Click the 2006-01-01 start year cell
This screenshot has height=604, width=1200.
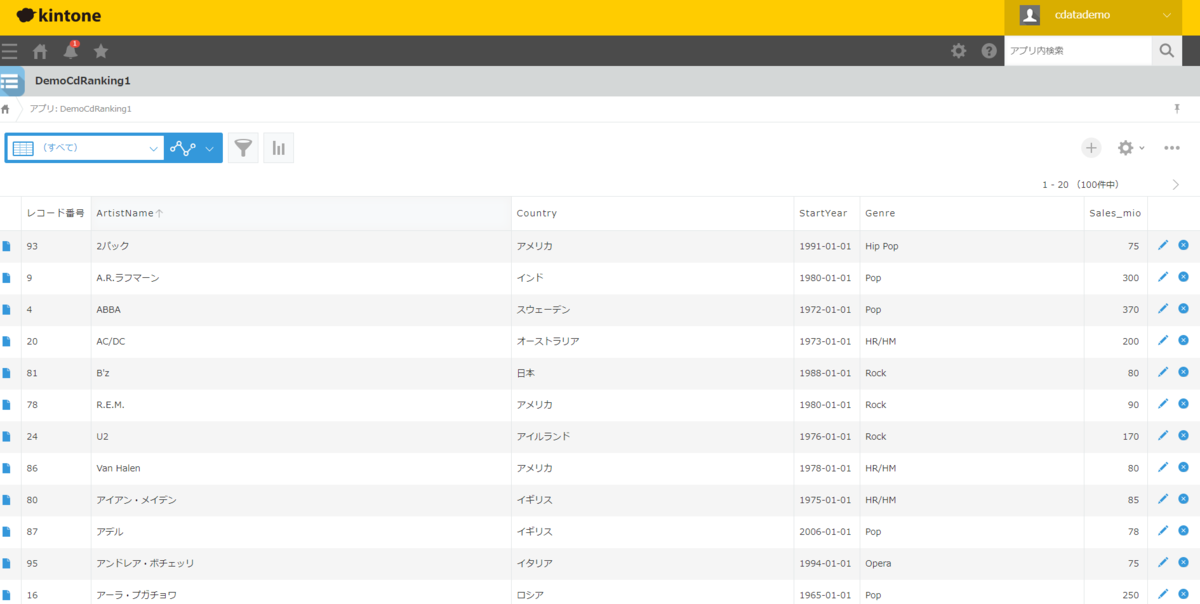pyautogui.click(x=826, y=532)
